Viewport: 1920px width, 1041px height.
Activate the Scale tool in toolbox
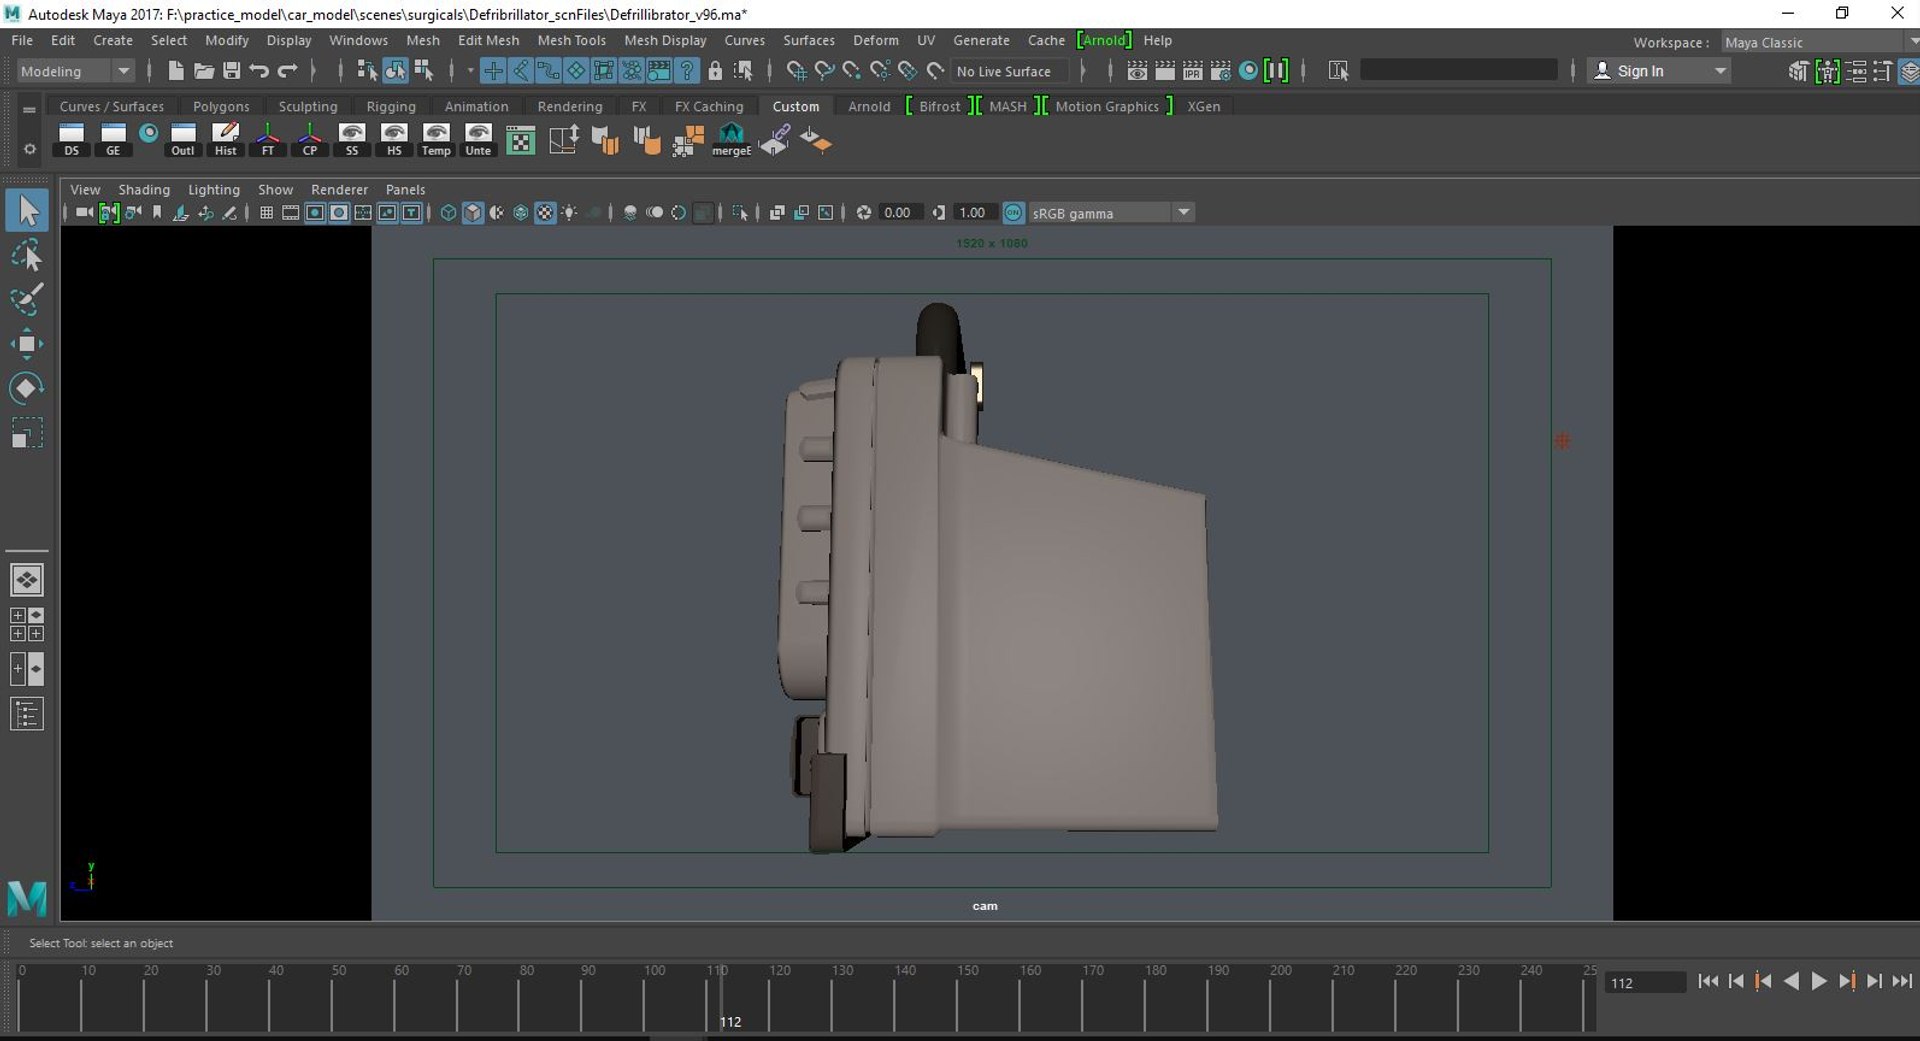(27, 432)
